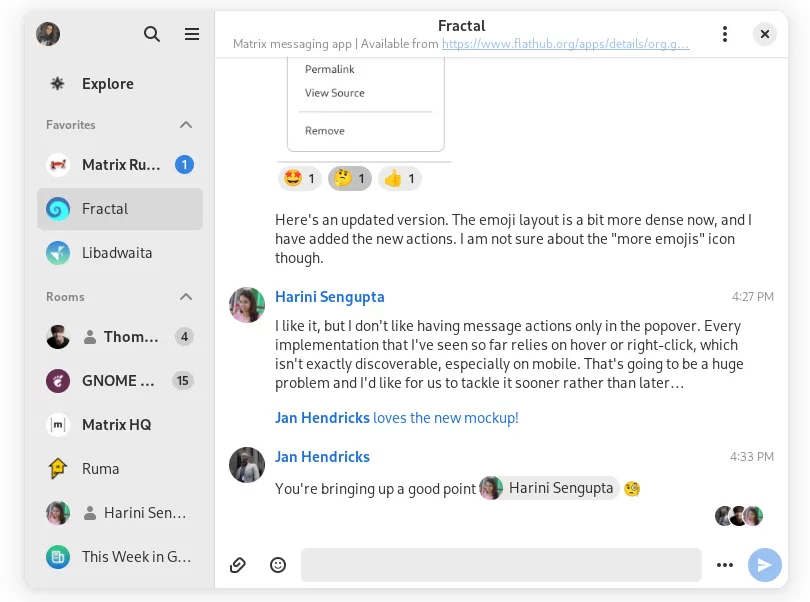Viewport: 810px width, 602px height.
Task: Close the Fractal room view
Action: pyautogui.click(x=765, y=34)
